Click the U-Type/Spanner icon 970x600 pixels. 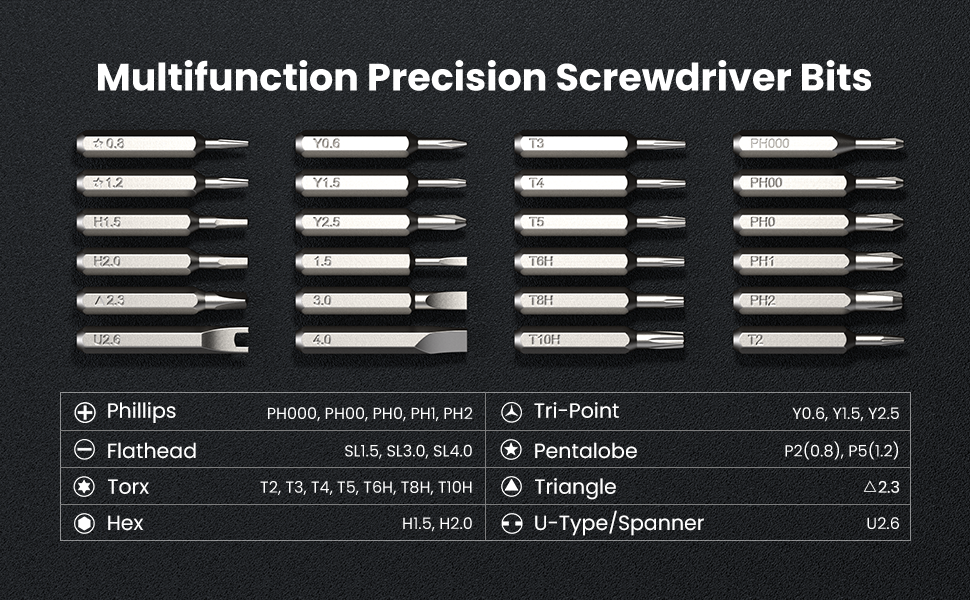tap(511, 523)
